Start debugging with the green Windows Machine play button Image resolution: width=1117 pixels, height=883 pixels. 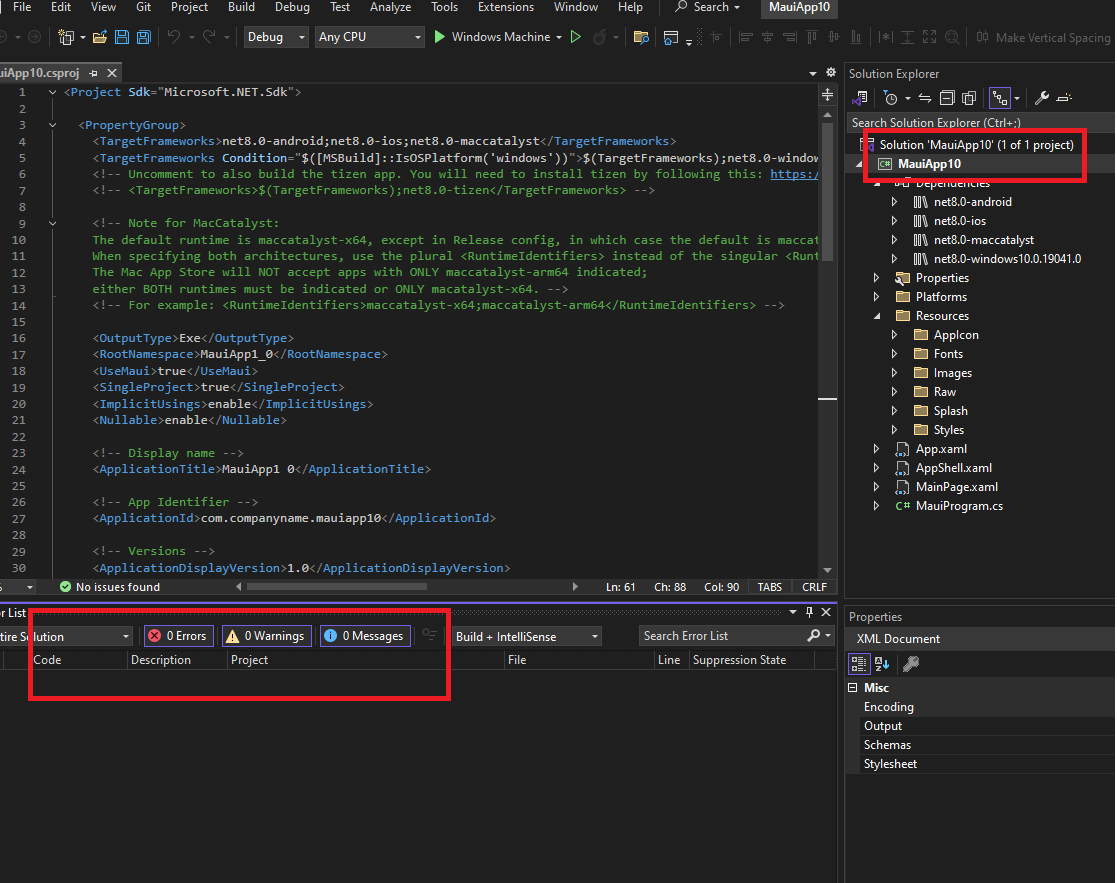pyautogui.click(x=441, y=37)
